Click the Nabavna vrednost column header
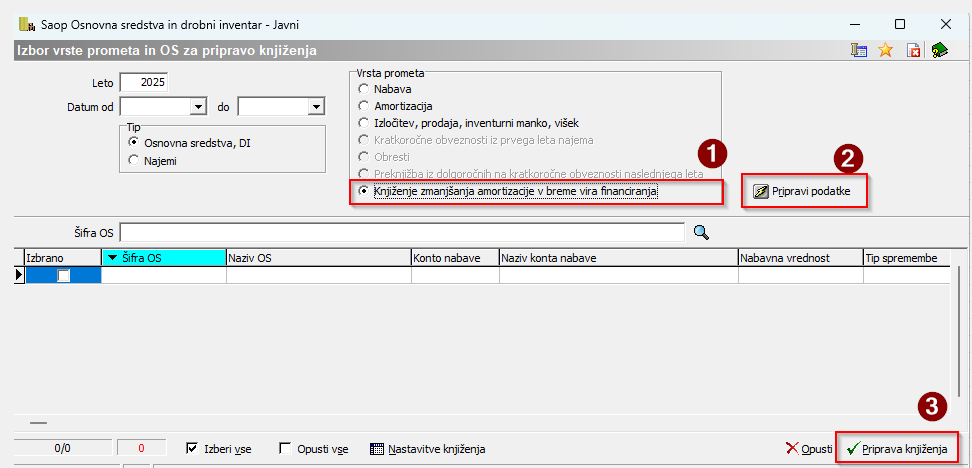 coord(800,258)
